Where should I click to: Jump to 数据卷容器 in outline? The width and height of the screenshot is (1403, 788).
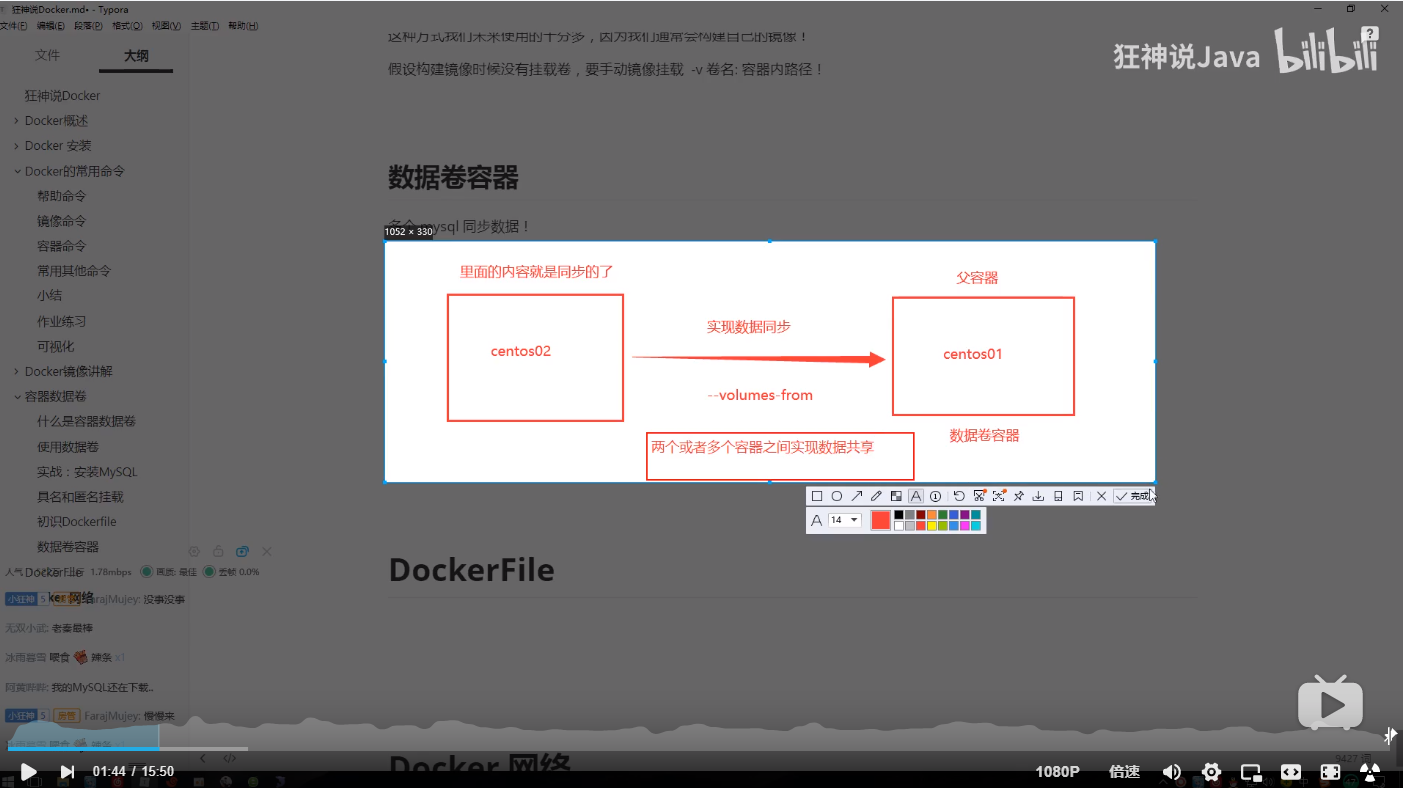tap(68, 547)
